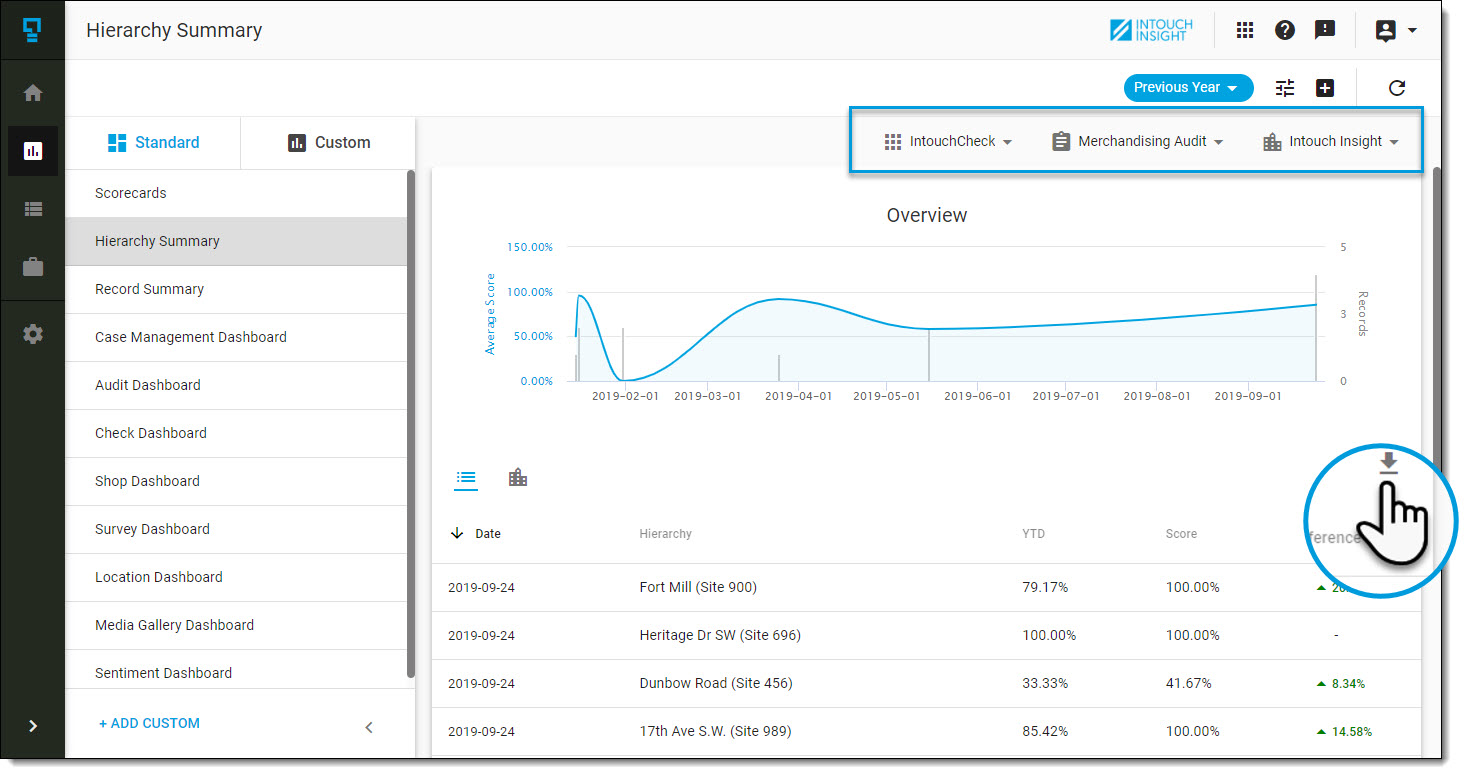Screen dimensions: 1474x773
Task: Click the help question mark icon
Action: tap(1285, 30)
